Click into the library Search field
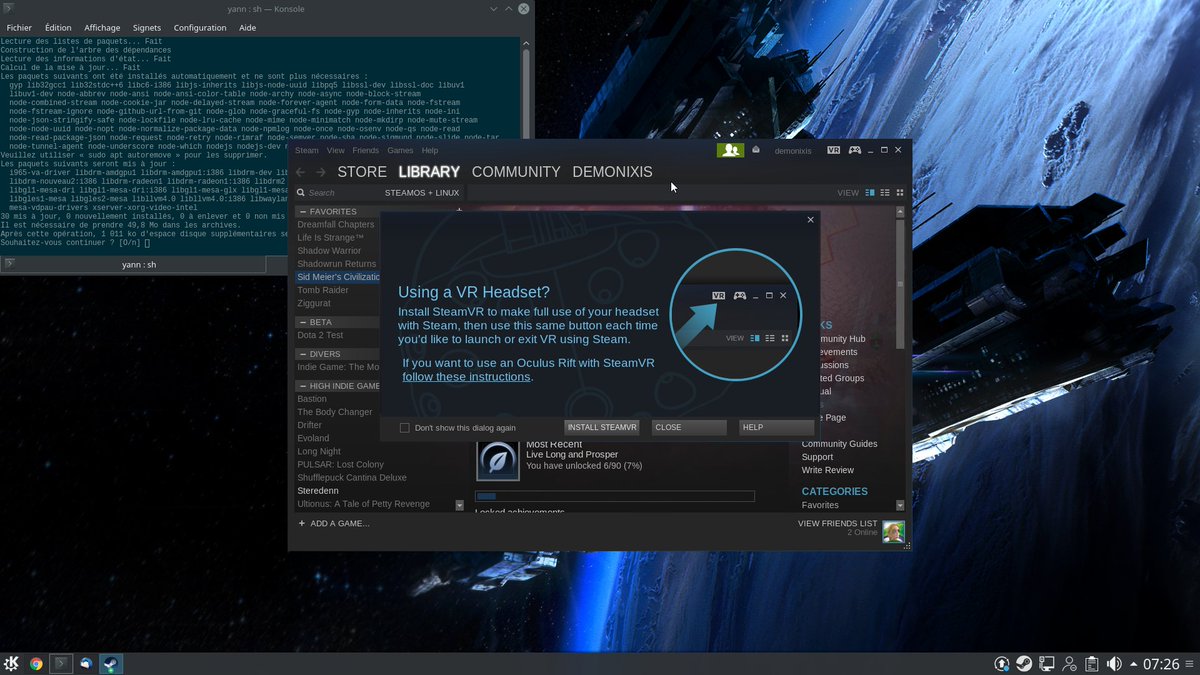Screen dimensions: 1200x675 click(x=340, y=192)
